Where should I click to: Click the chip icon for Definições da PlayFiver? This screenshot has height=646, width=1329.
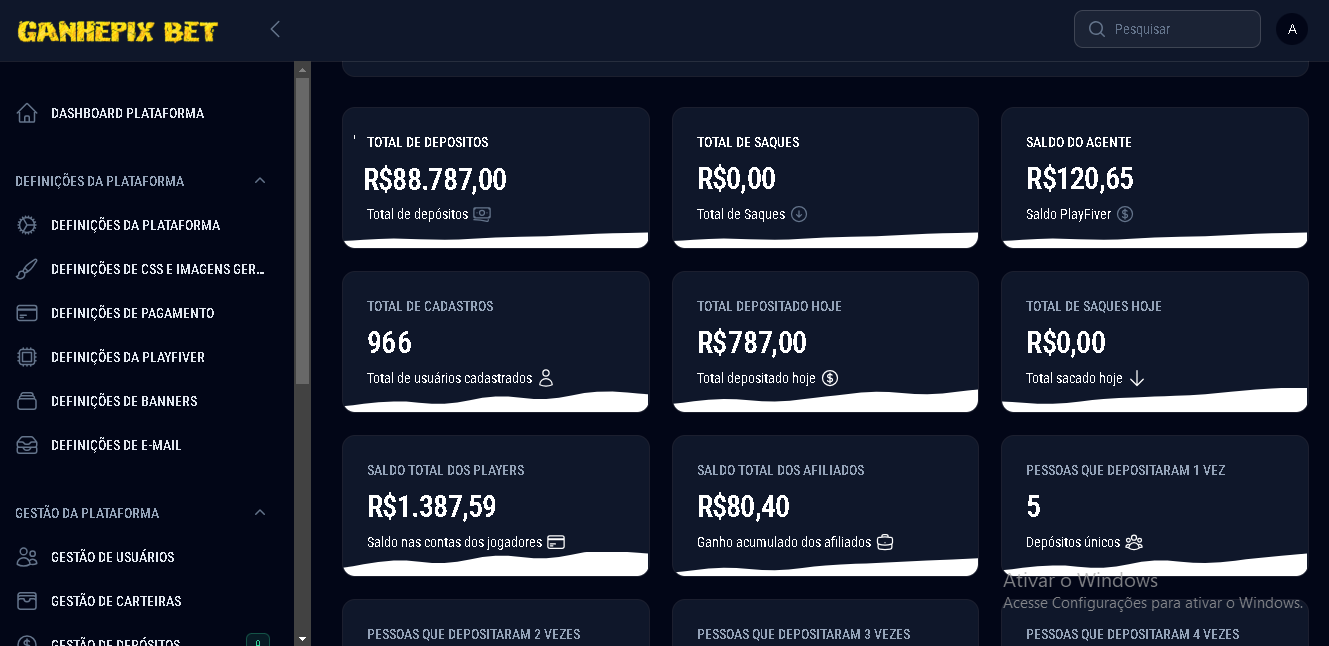click(27, 357)
